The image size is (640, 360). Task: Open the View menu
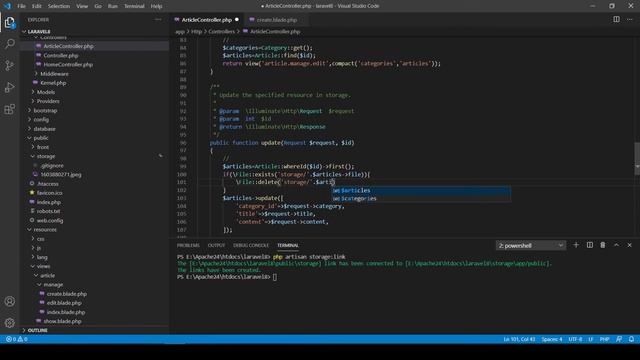coord(82,6)
